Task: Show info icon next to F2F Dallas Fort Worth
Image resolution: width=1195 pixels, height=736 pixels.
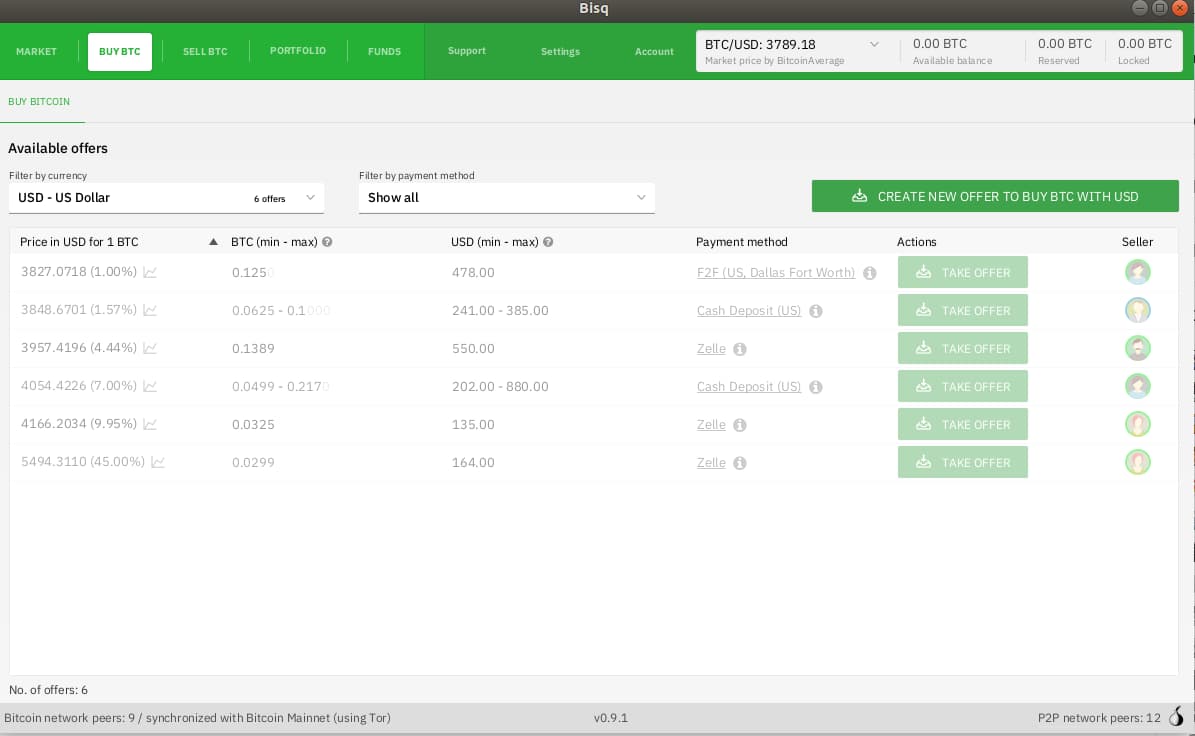Action: pyautogui.click(x=870, y=273)
